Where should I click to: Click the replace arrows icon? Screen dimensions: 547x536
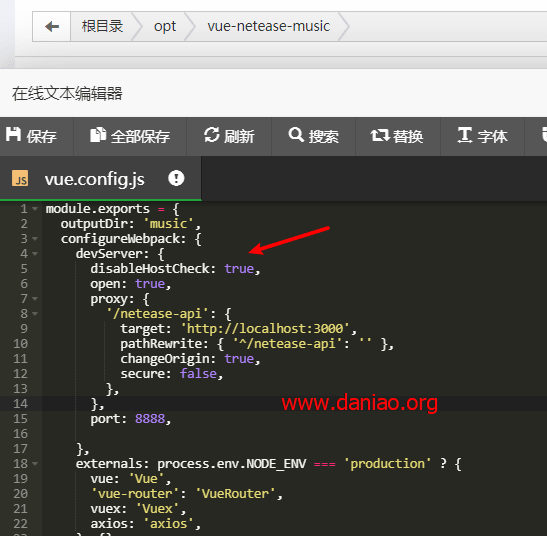380,135
